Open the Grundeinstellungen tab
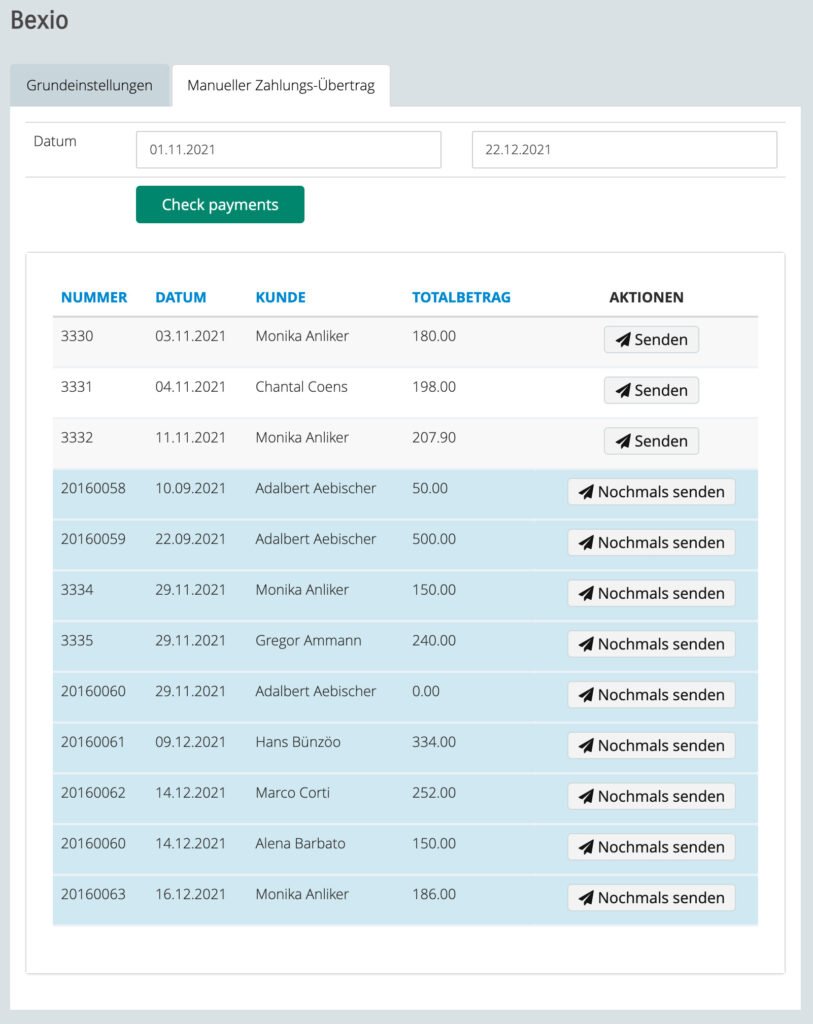The width and height of the screenshot is (813, 1024). 89,86
